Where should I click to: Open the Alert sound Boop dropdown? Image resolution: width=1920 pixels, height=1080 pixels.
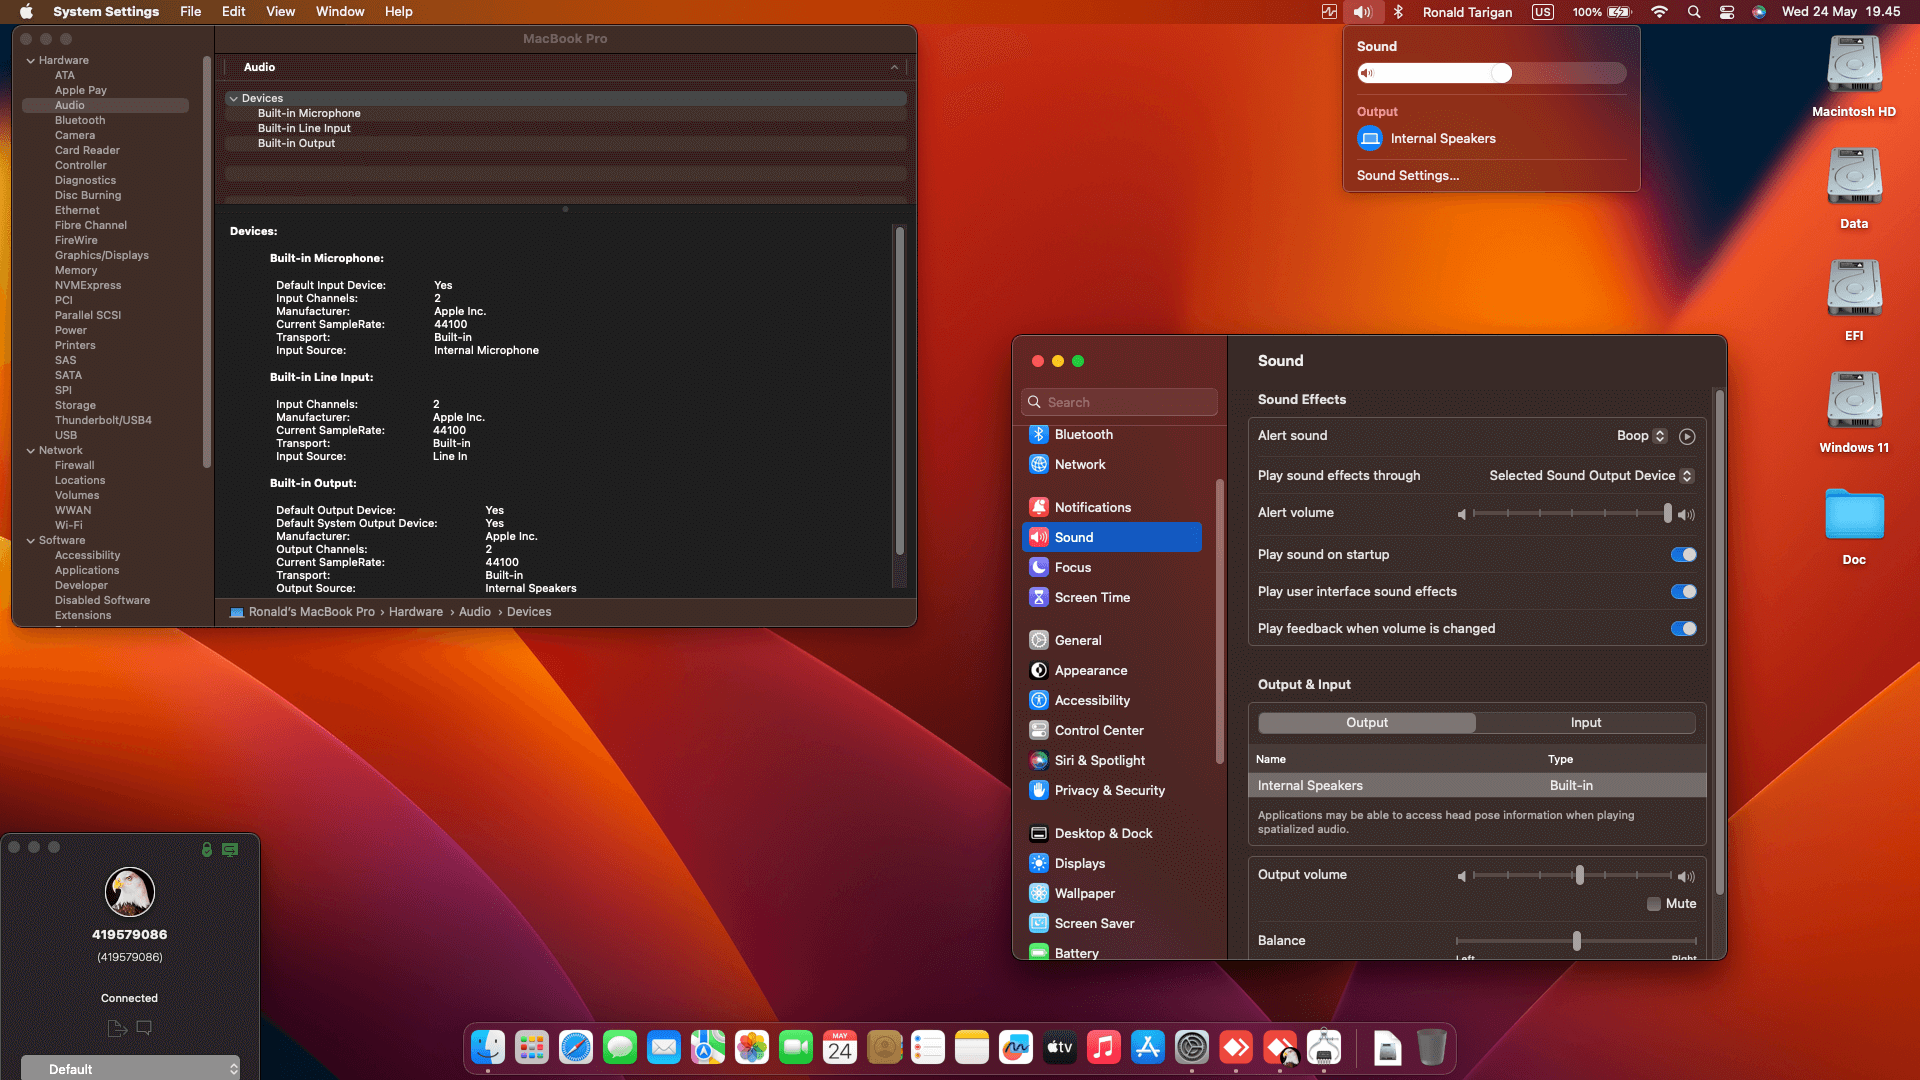pyautogui.click(x=1641, y=436)
